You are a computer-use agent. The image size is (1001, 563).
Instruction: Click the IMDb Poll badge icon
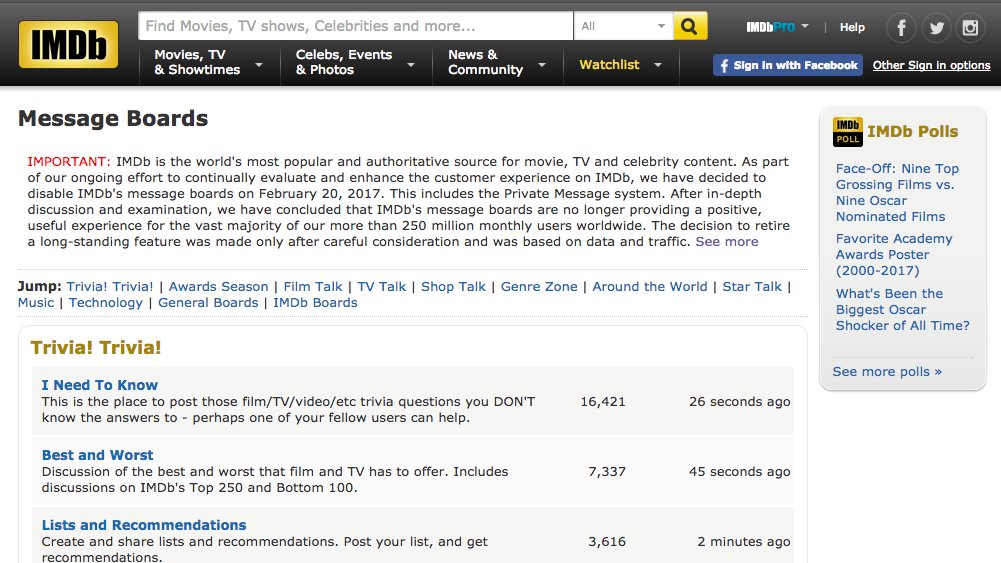(x=847, y=132)
